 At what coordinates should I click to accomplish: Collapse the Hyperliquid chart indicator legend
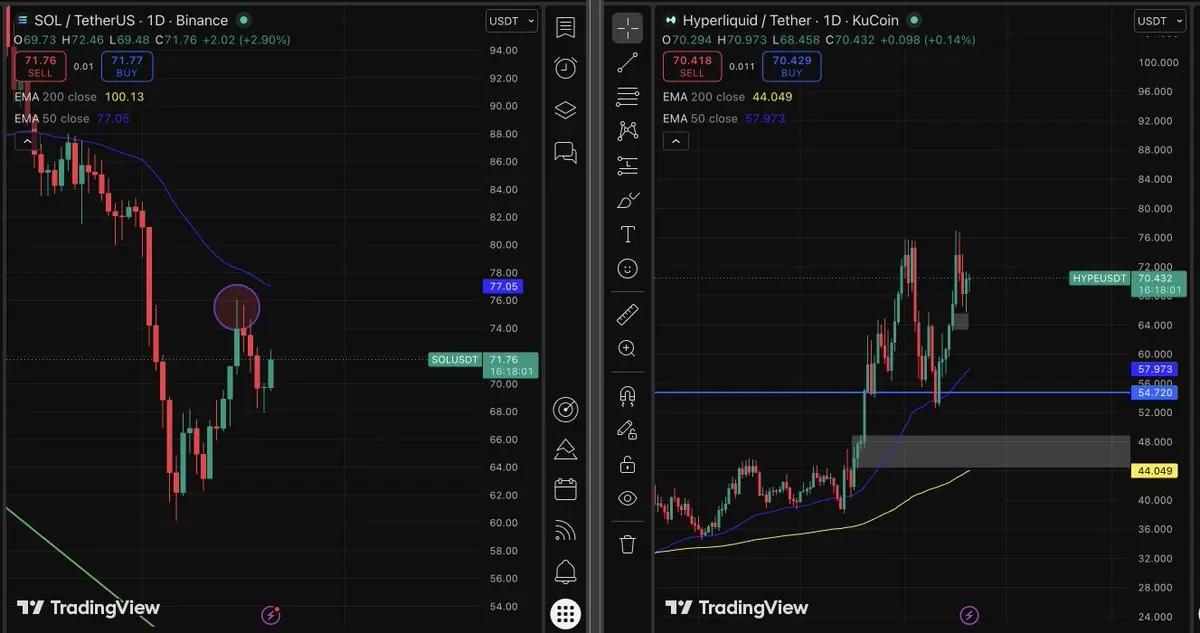coord(676,141)
